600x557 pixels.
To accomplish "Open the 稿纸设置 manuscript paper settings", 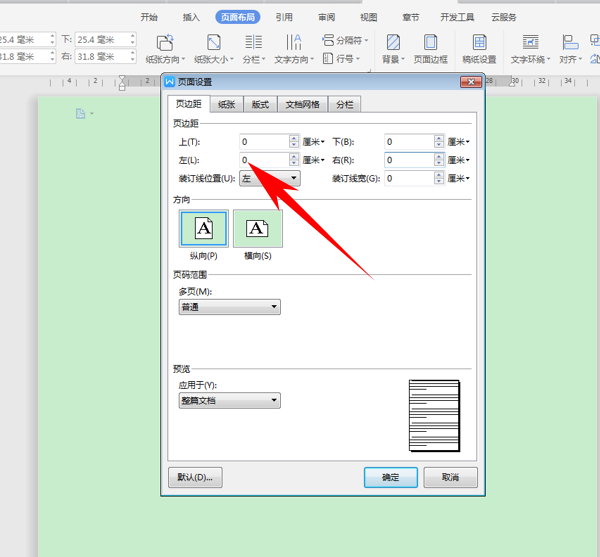I will coord(479,49).
